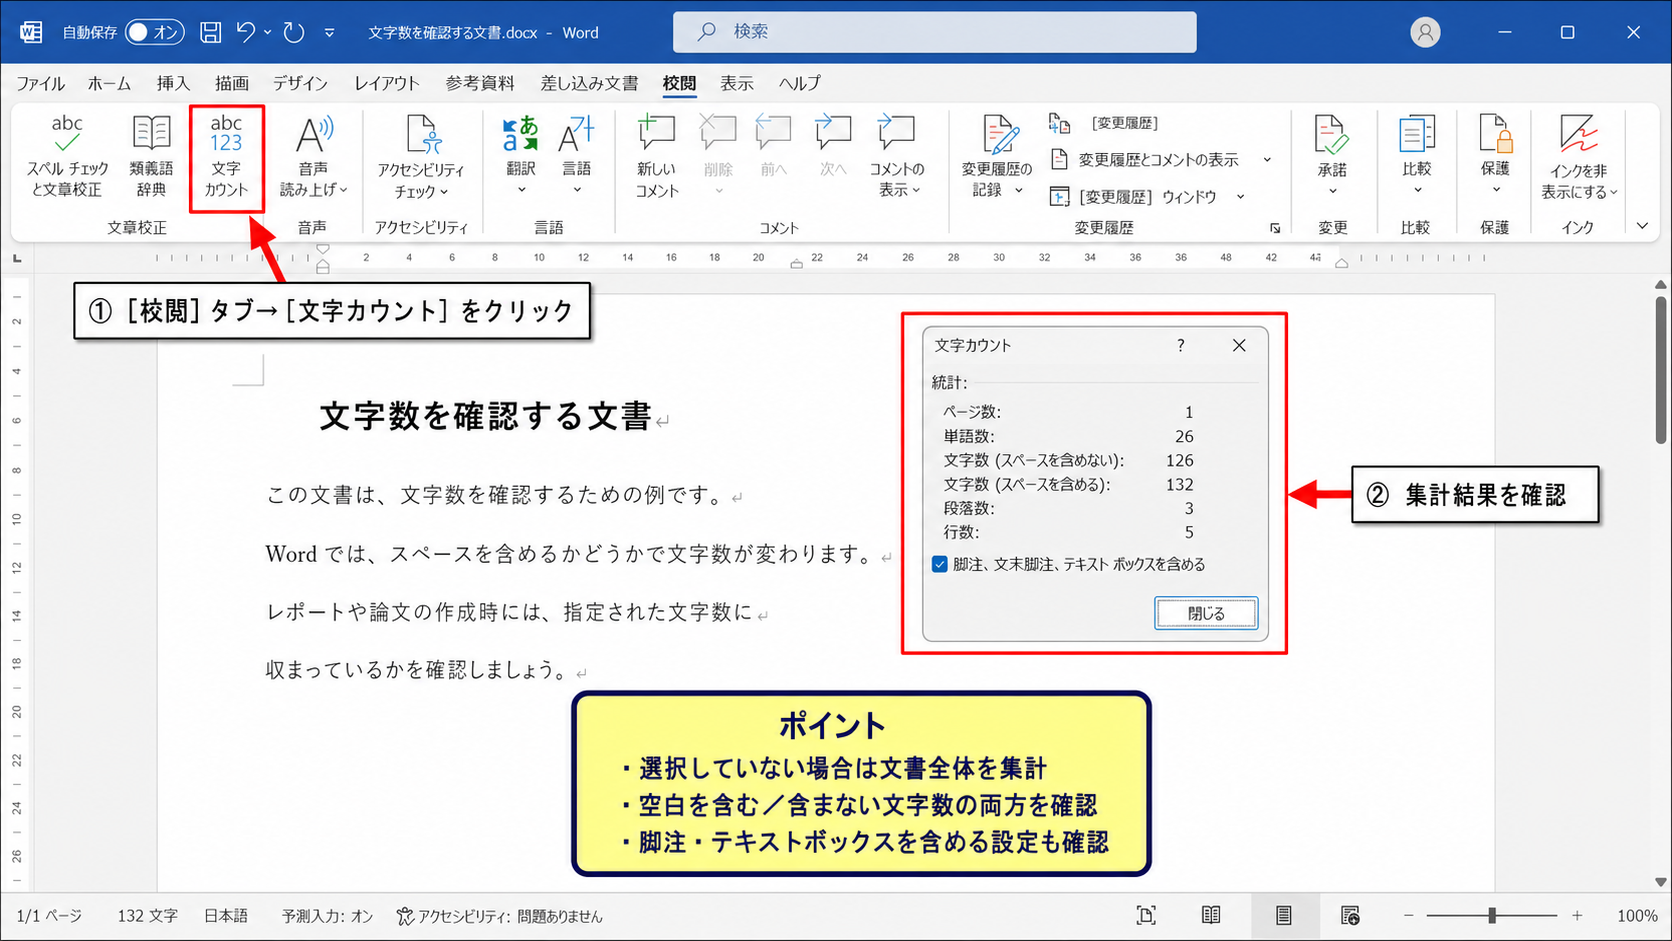
Task: Expand the Undo history dropdown arrow
Action: pos(268,32)
